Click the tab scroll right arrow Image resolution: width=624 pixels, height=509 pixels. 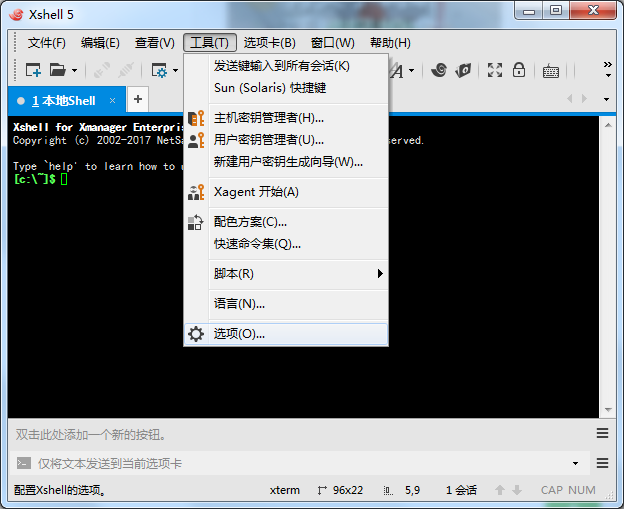point(585,98)
